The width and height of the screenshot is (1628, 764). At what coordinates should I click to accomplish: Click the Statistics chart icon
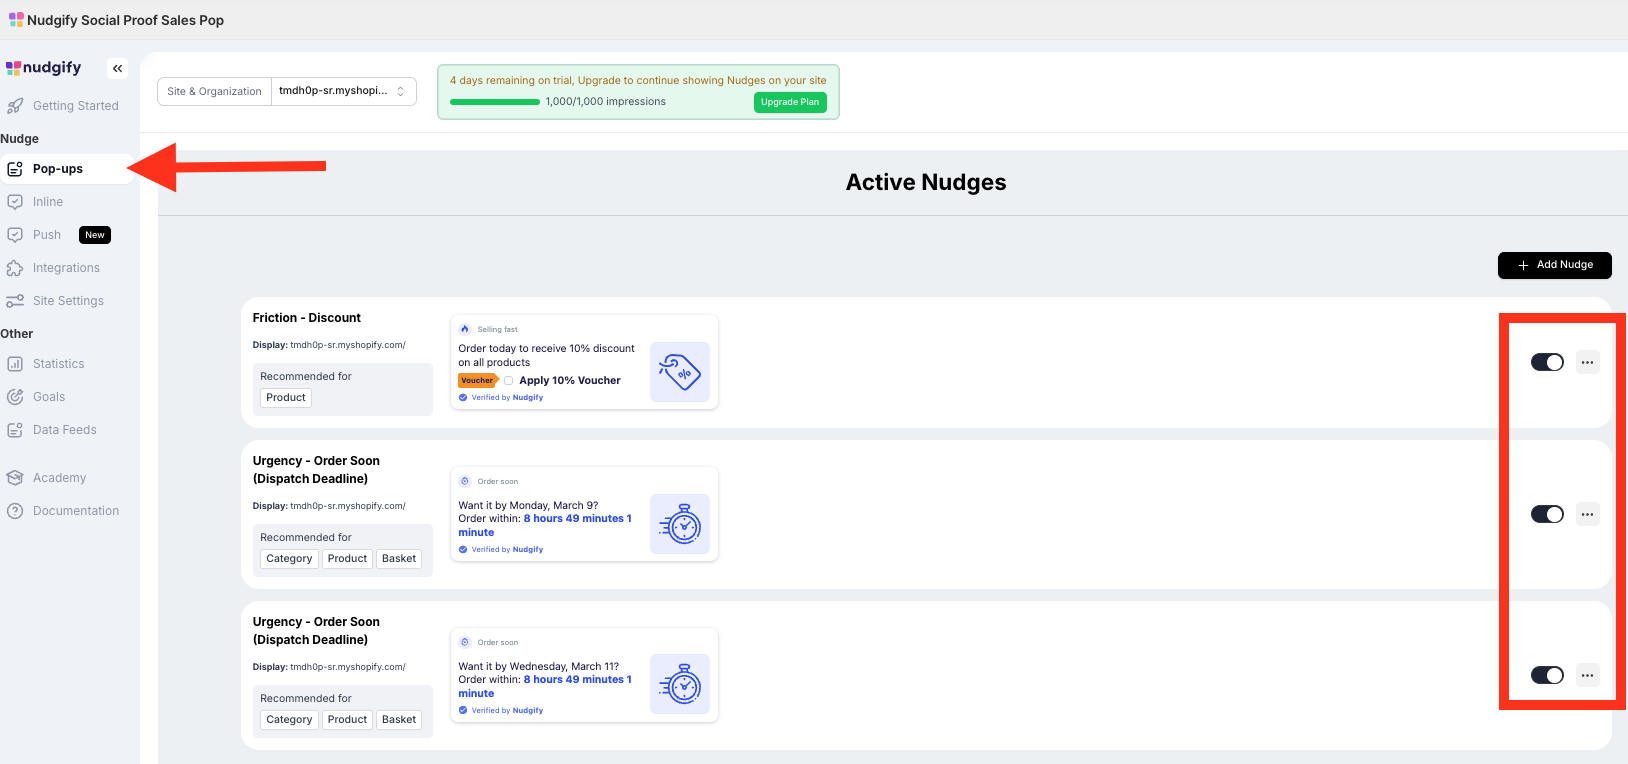[15, 364]
